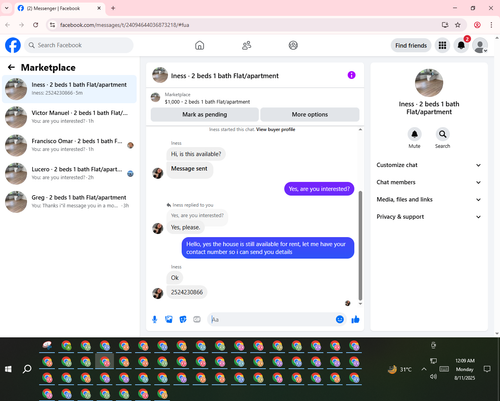This screenshot has width=500, height=401.
Task: Expand Media, files and links section
Action: coord(429,200)
